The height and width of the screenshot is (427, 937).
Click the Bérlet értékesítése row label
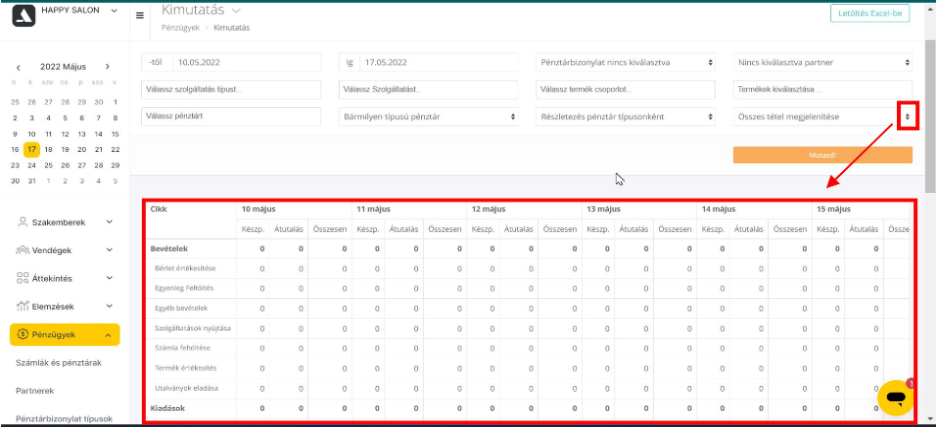click(185, 268)
